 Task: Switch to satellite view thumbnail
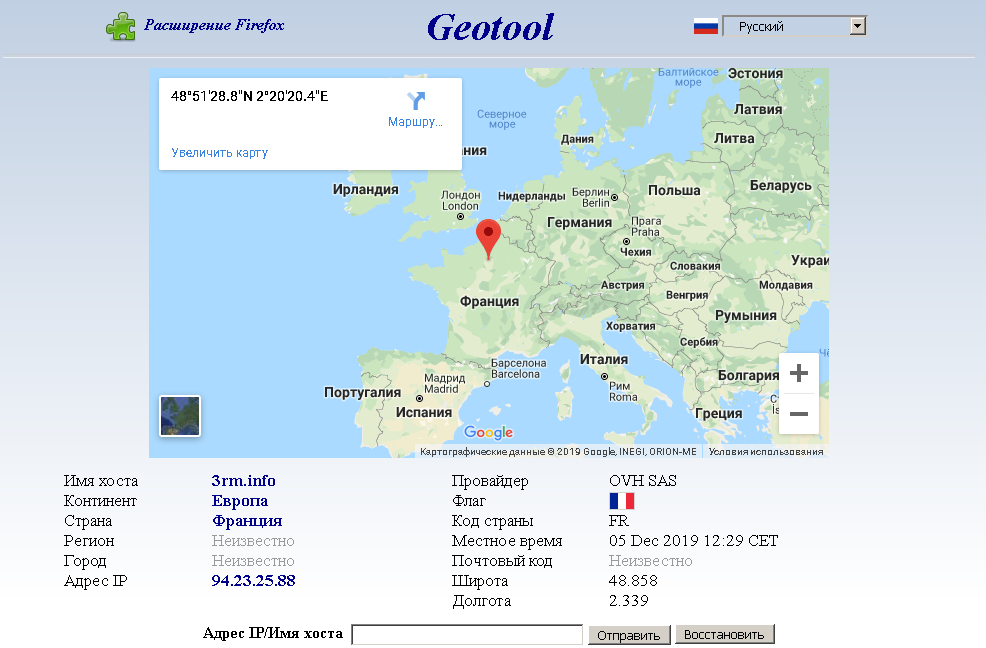pos(180,416)
